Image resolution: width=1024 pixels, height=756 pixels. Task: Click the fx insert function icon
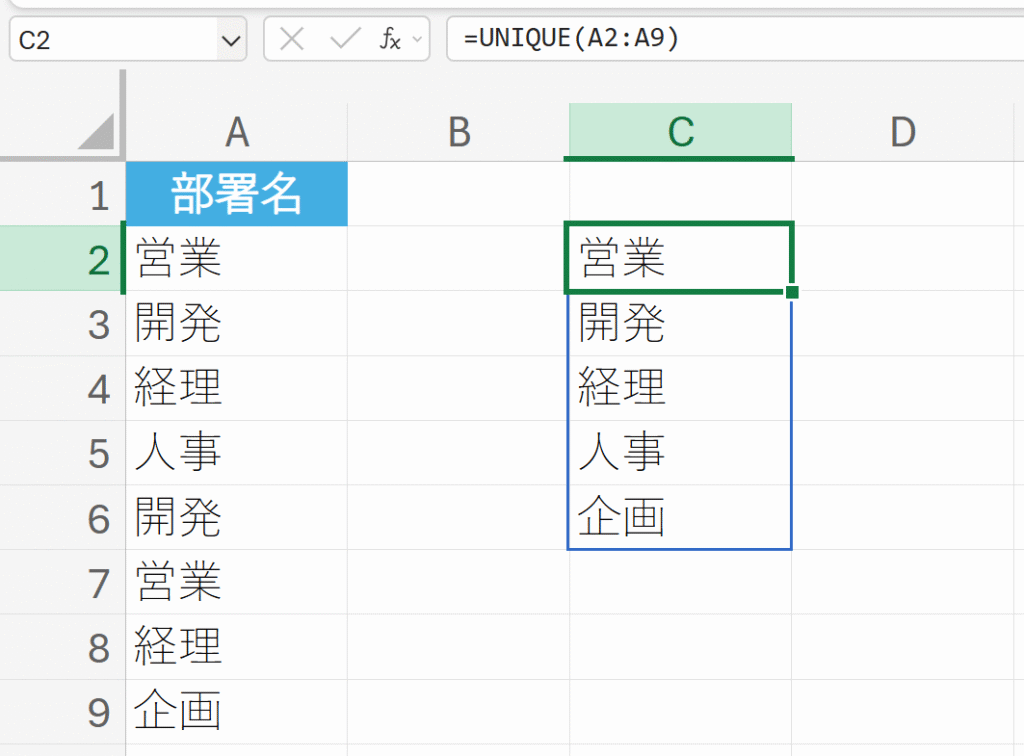(389, 40)
